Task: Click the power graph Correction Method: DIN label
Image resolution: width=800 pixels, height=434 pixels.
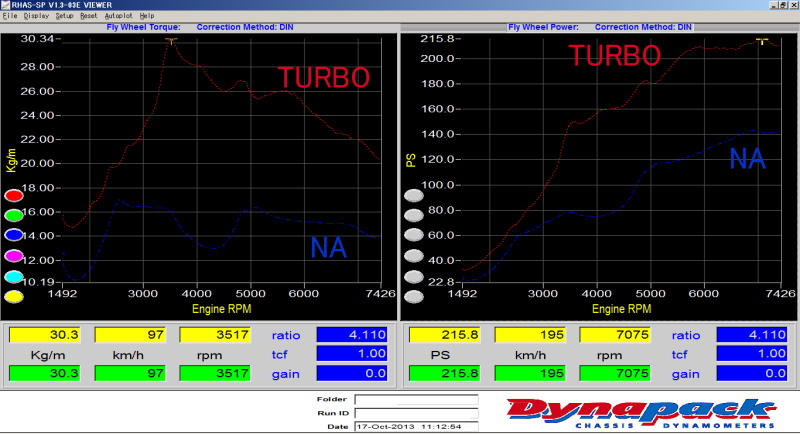Action: click(x=643, y=27)
